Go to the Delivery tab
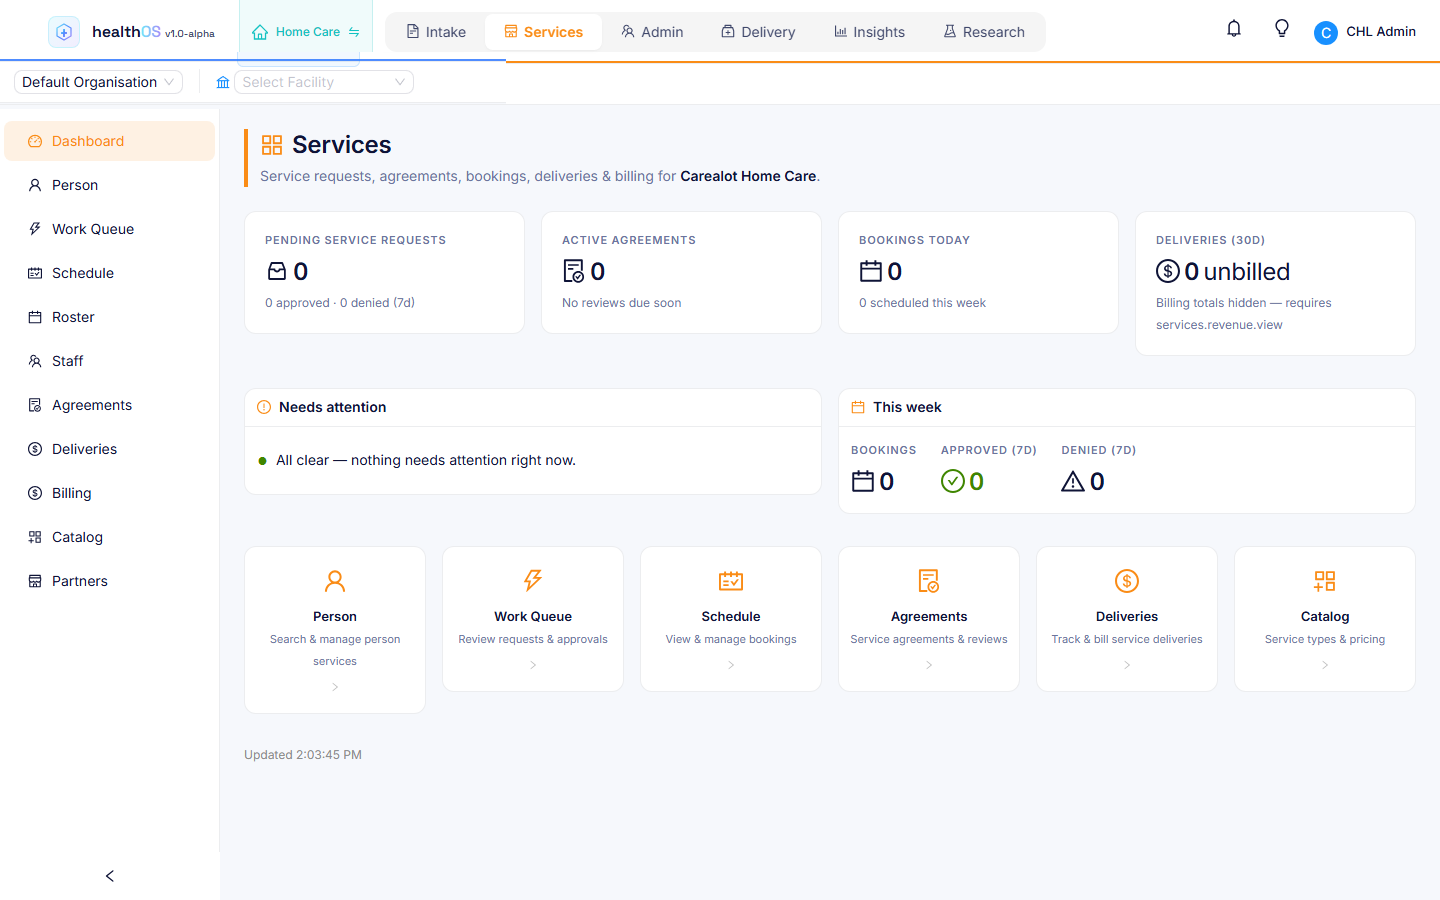This screenshot has height=900, width=1440. coord(758,32)
